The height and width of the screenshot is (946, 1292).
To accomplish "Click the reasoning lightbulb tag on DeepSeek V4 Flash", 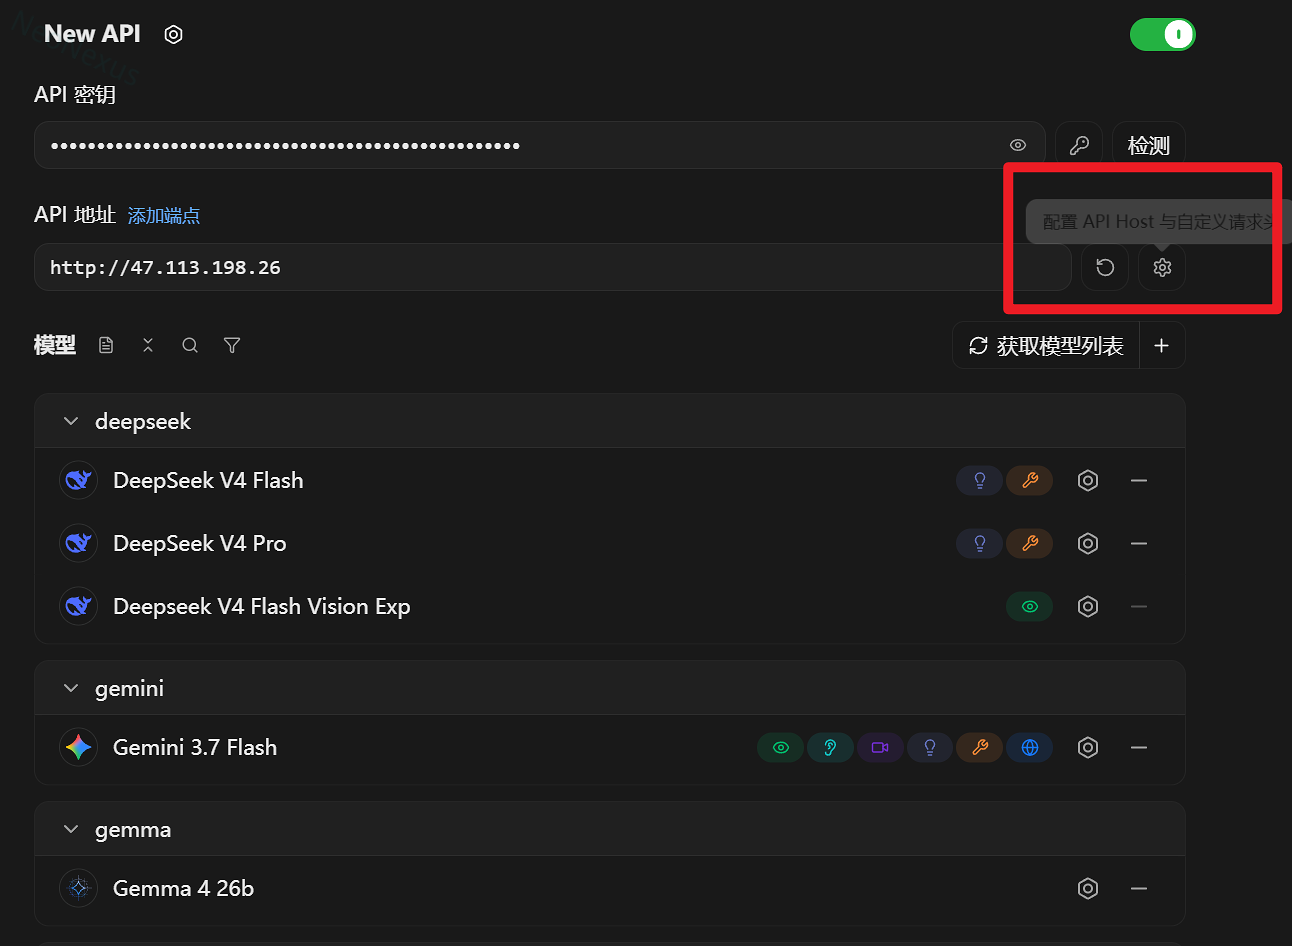I will 980,480.
